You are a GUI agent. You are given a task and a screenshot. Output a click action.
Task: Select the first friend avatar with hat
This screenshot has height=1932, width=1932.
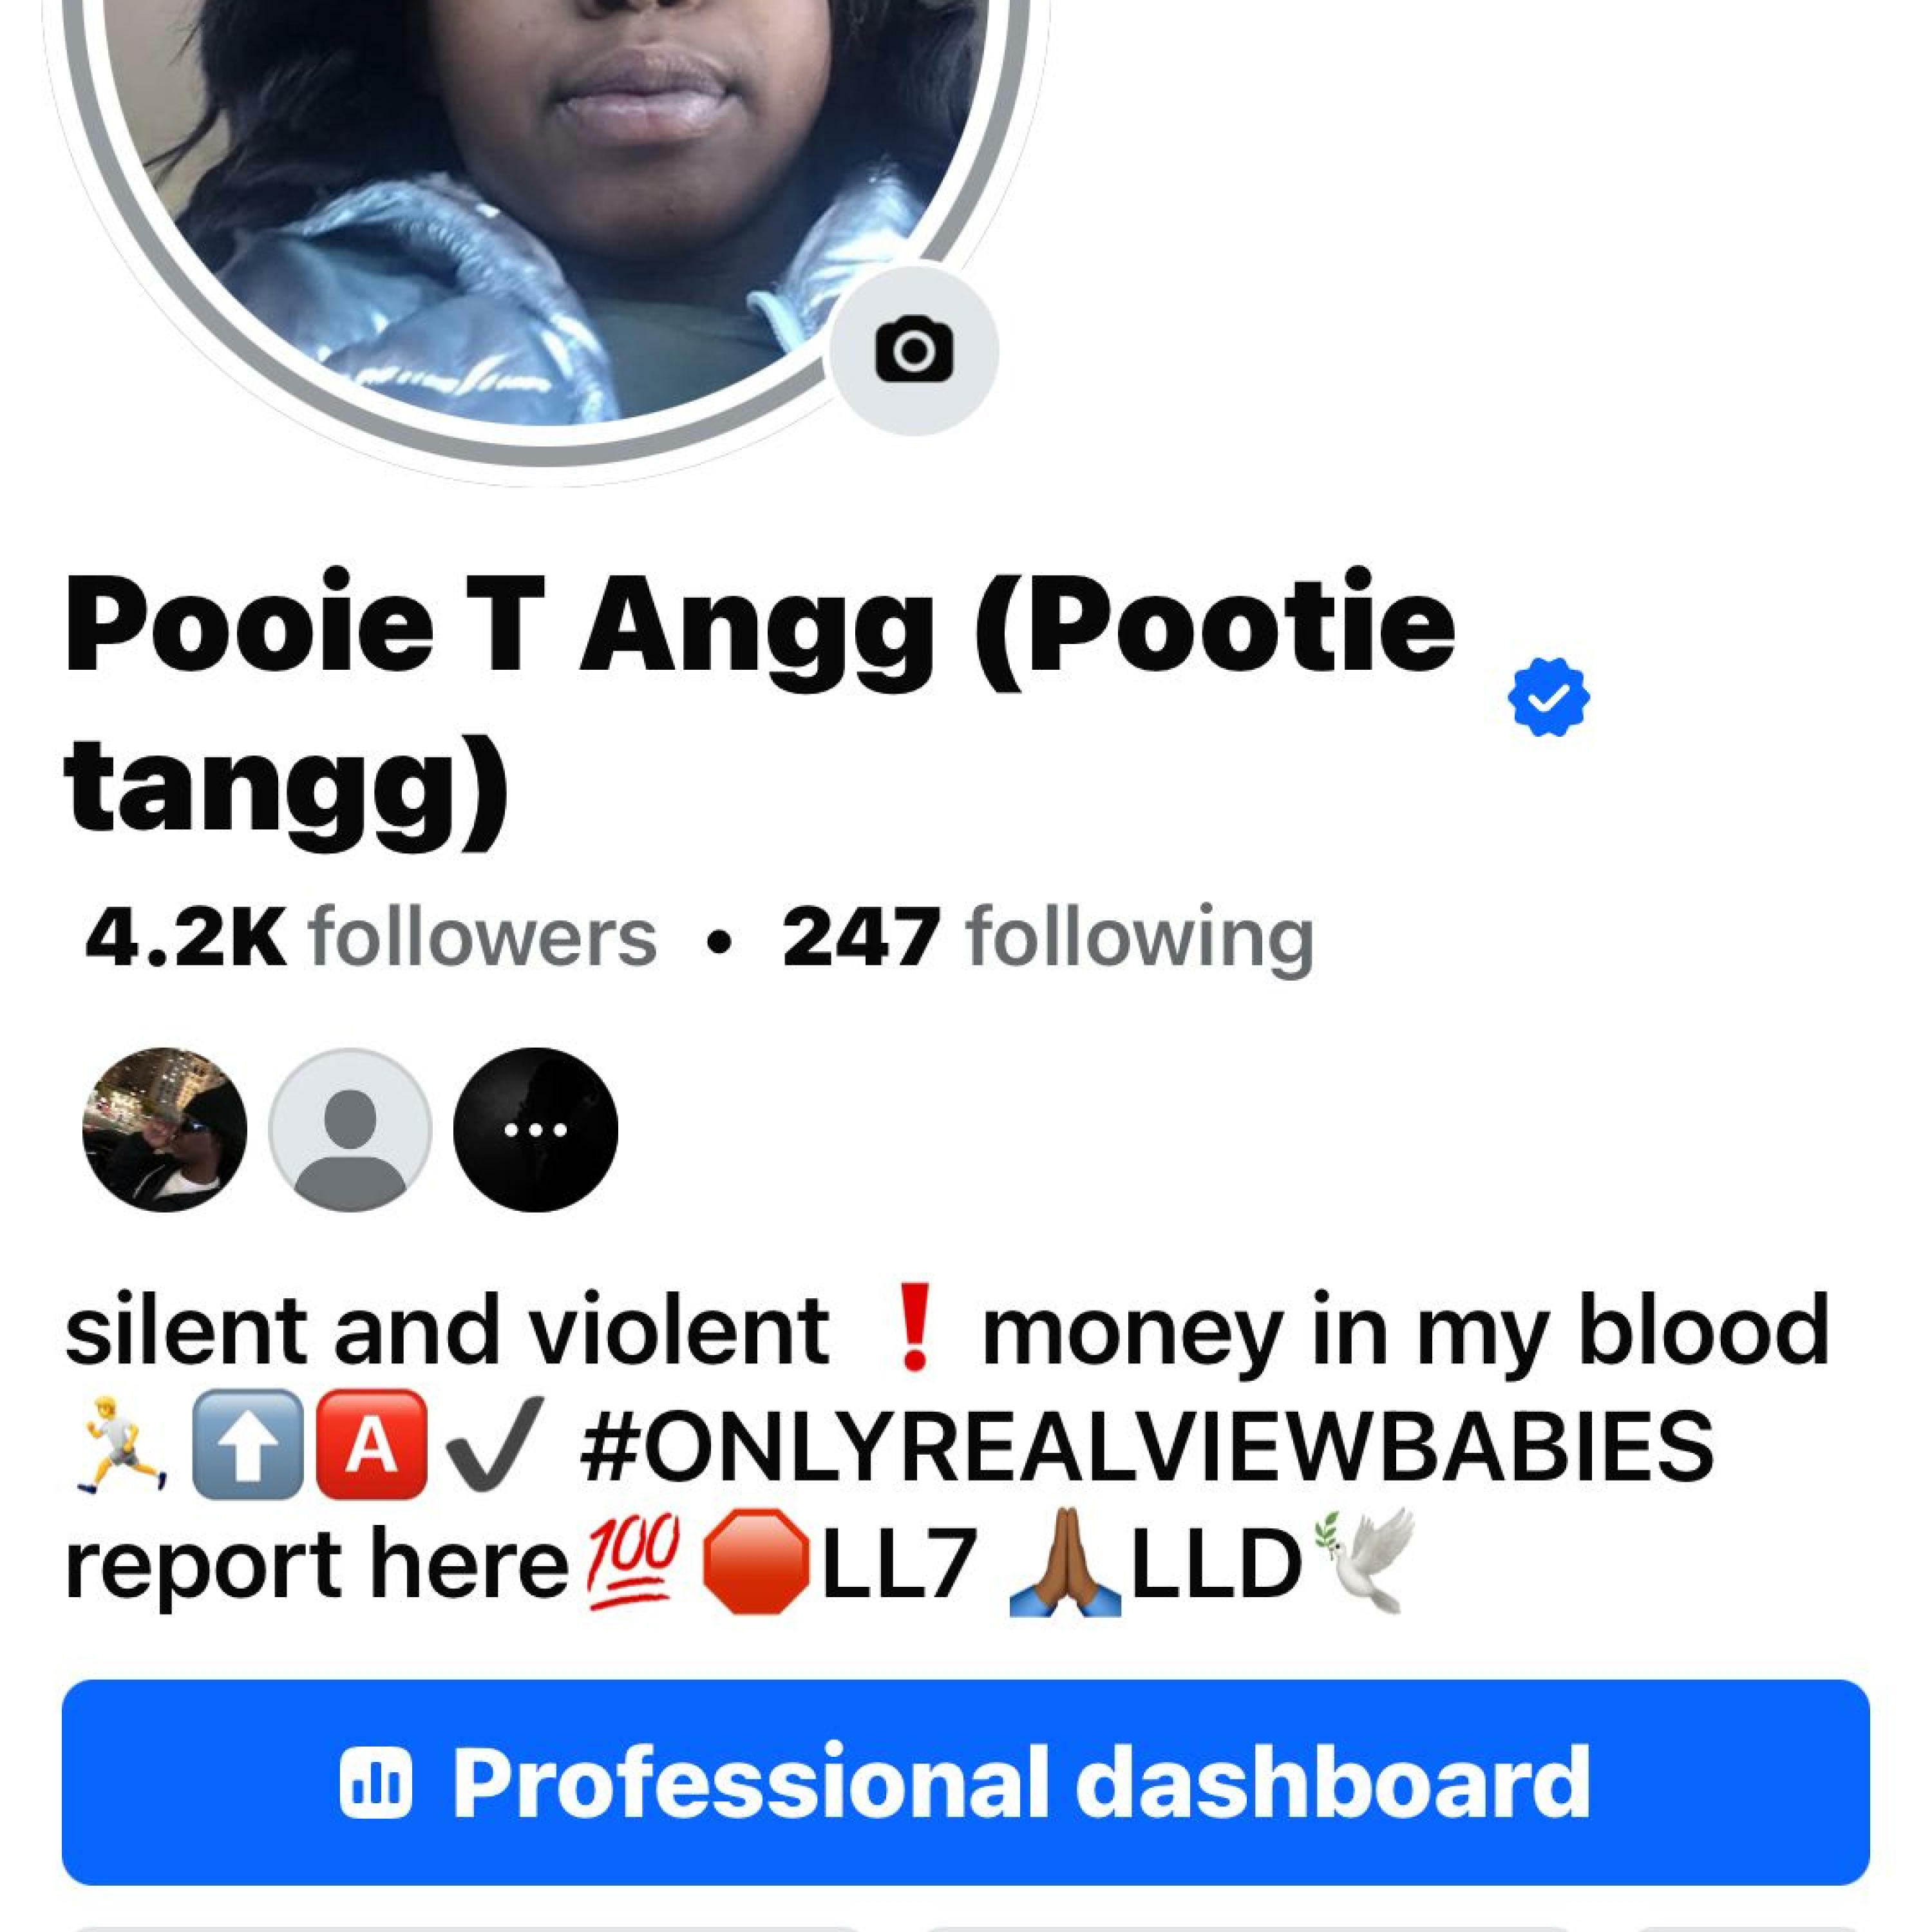[165, 1129]
